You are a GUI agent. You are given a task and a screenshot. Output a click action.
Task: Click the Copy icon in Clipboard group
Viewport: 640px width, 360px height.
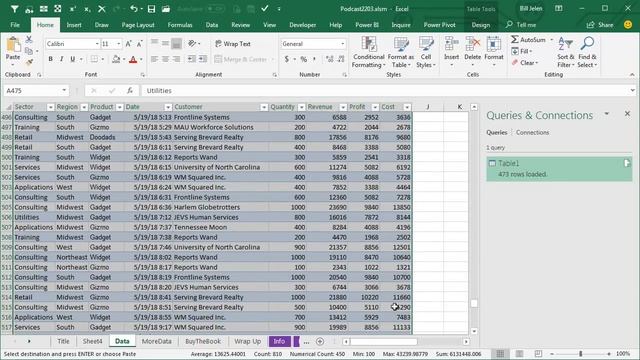pyautogui.click(x=29, y=51)
